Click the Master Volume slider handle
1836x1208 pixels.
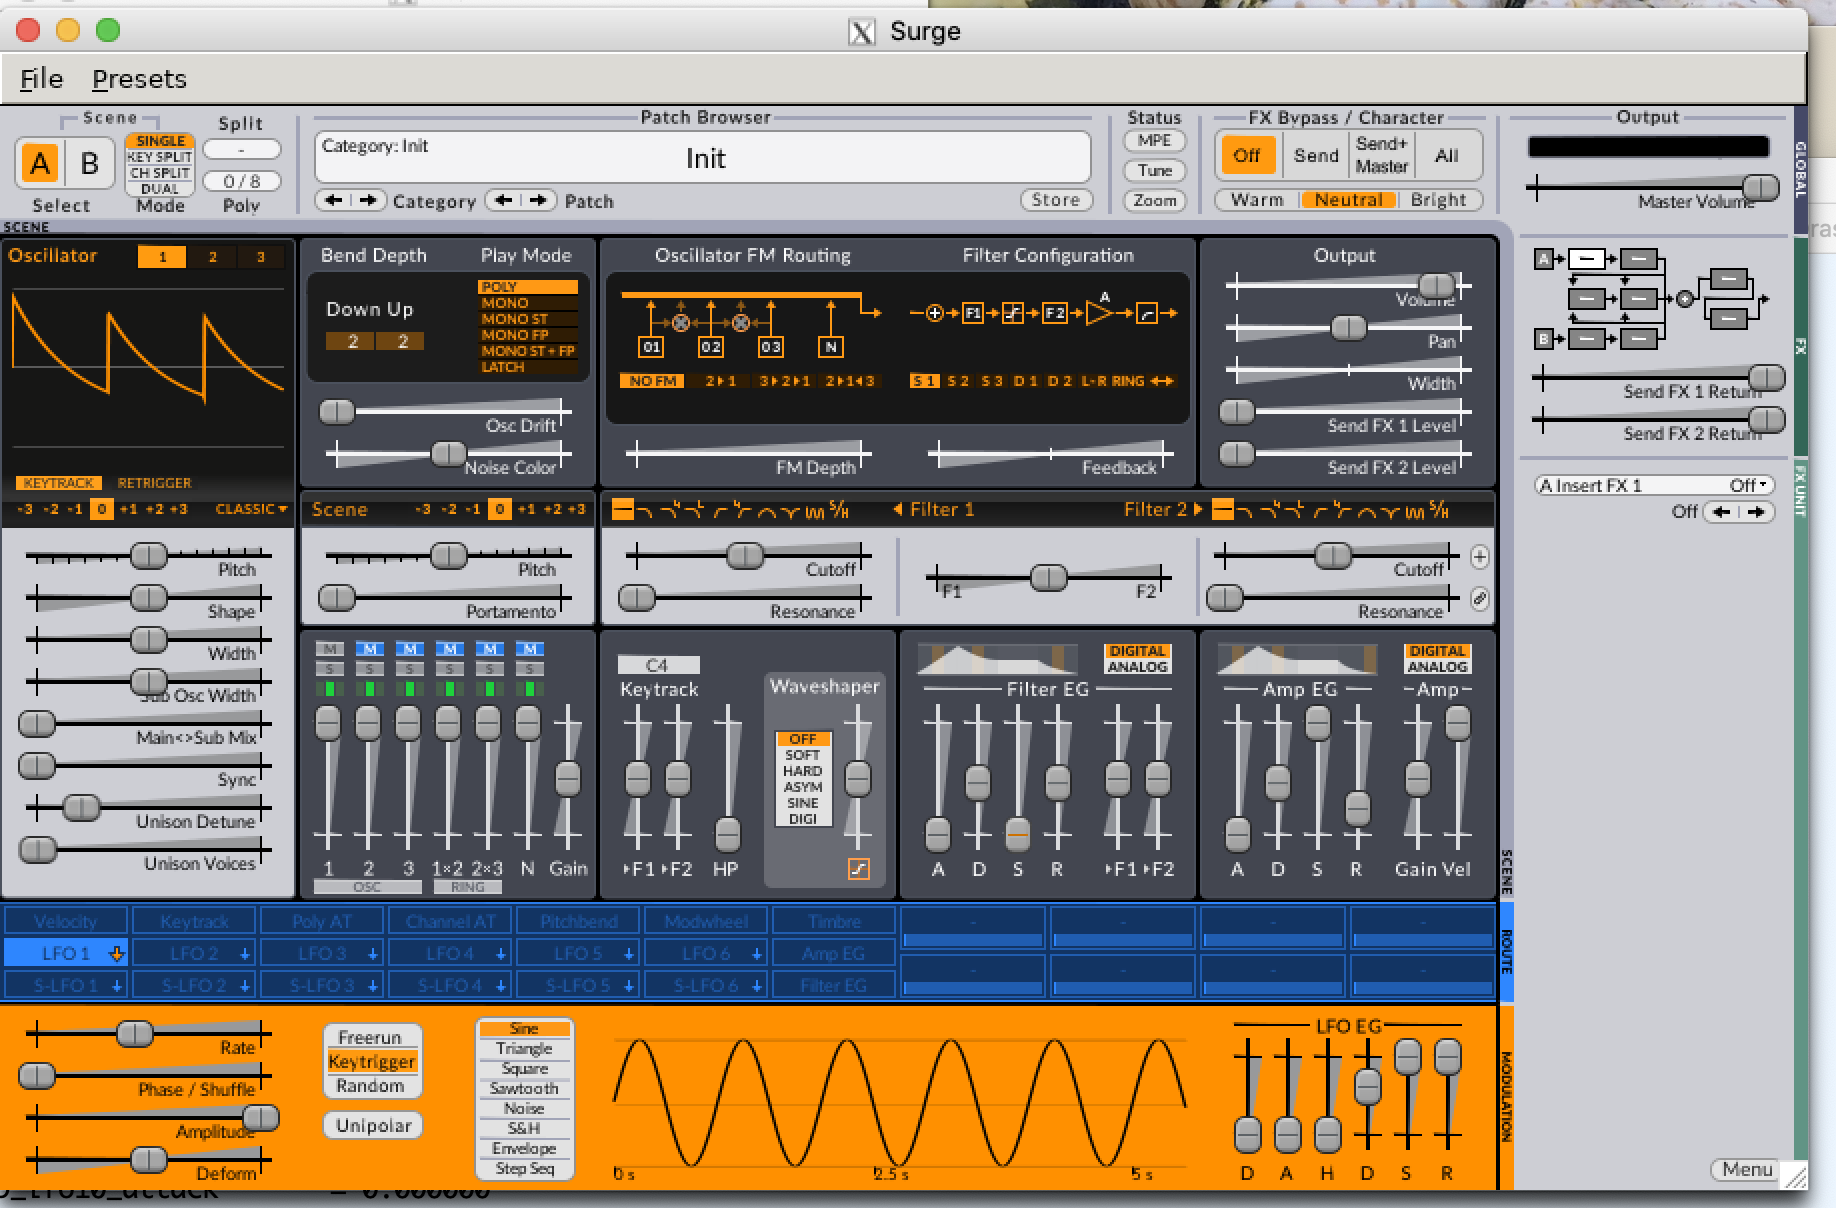click(1760, 188)
